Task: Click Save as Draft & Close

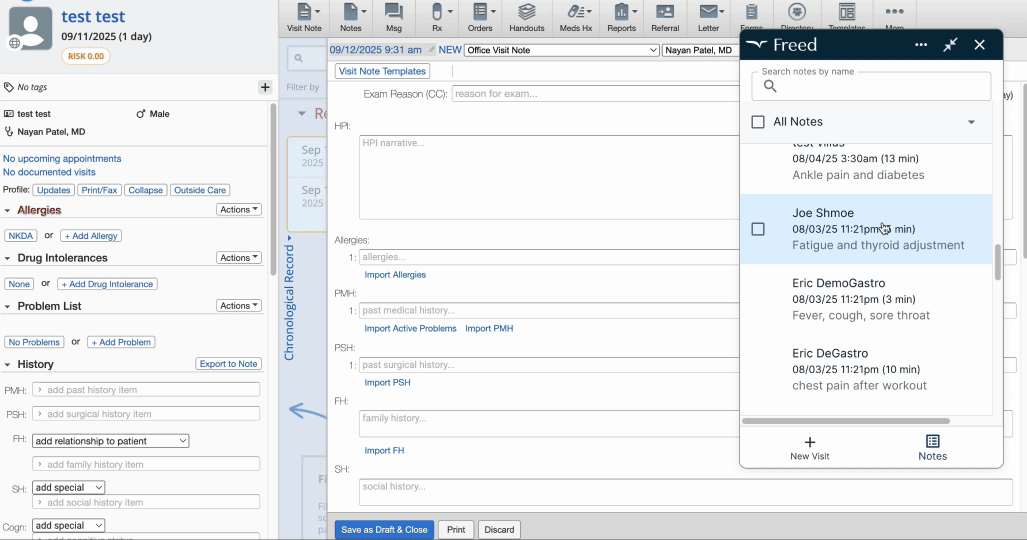Action: click(384, 530)
